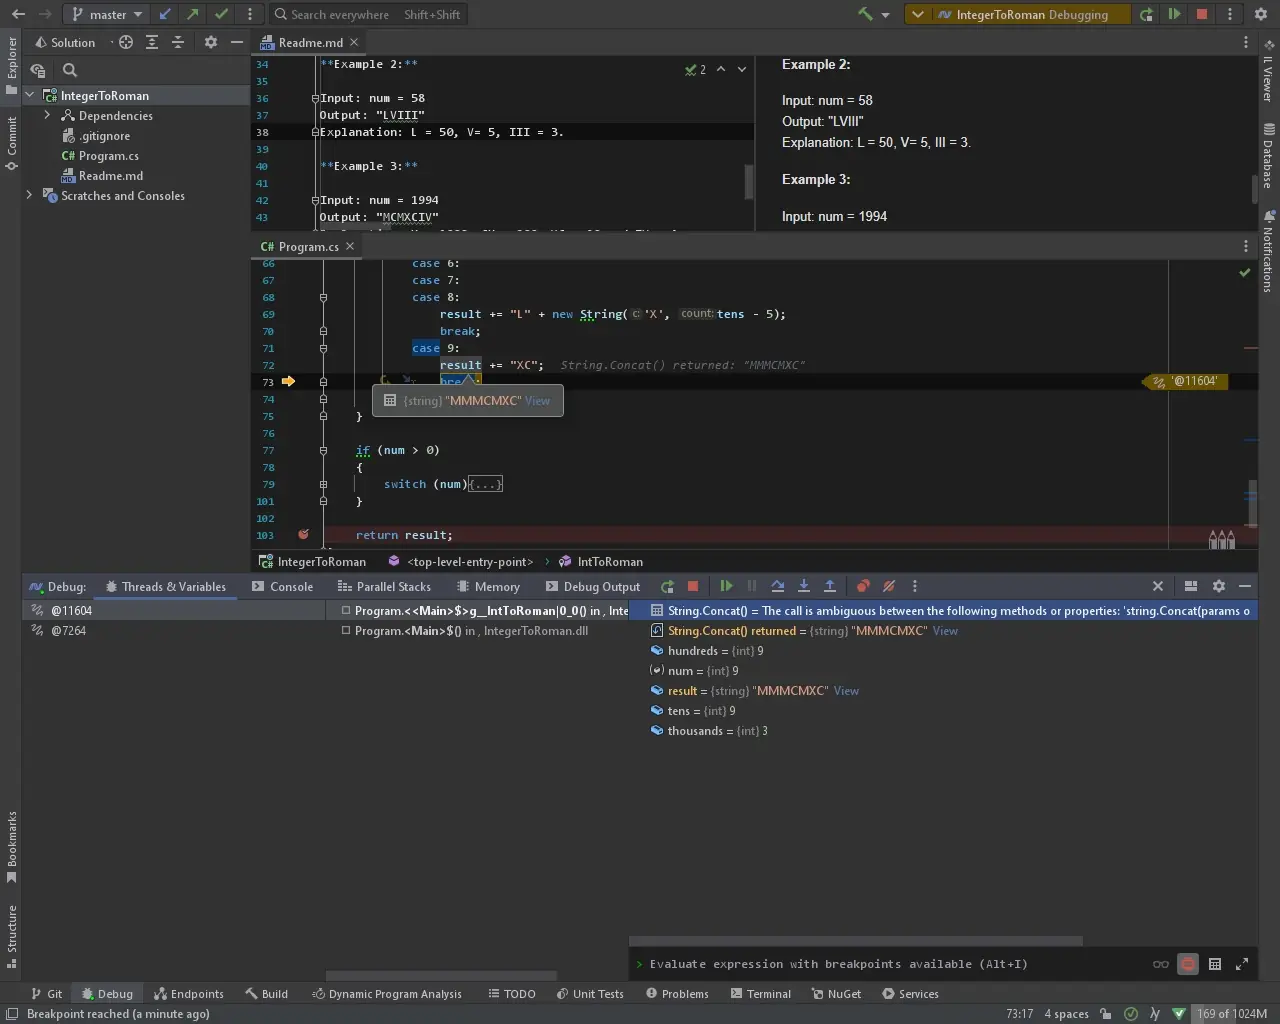
Task: Open the Terminal tool window button
Action: [x=760, y=994]
